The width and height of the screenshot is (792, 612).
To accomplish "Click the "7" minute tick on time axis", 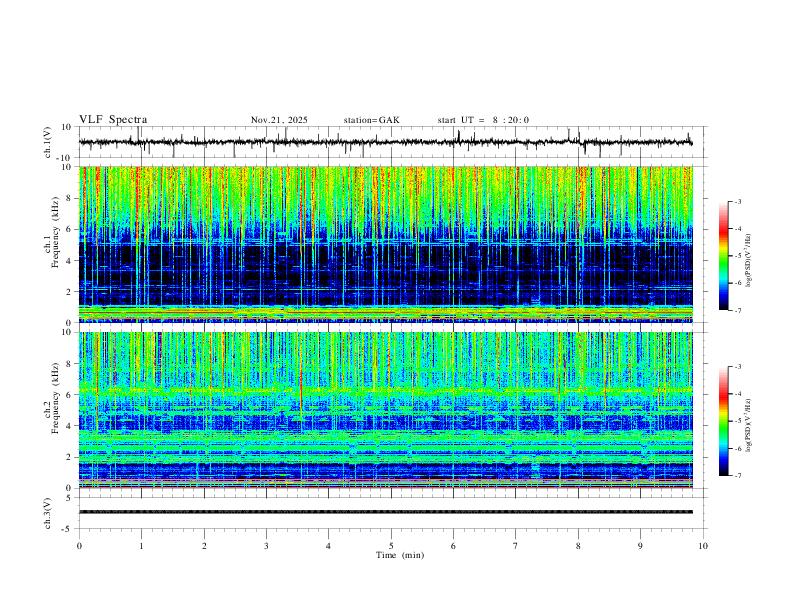I will [x=516, y=546].
